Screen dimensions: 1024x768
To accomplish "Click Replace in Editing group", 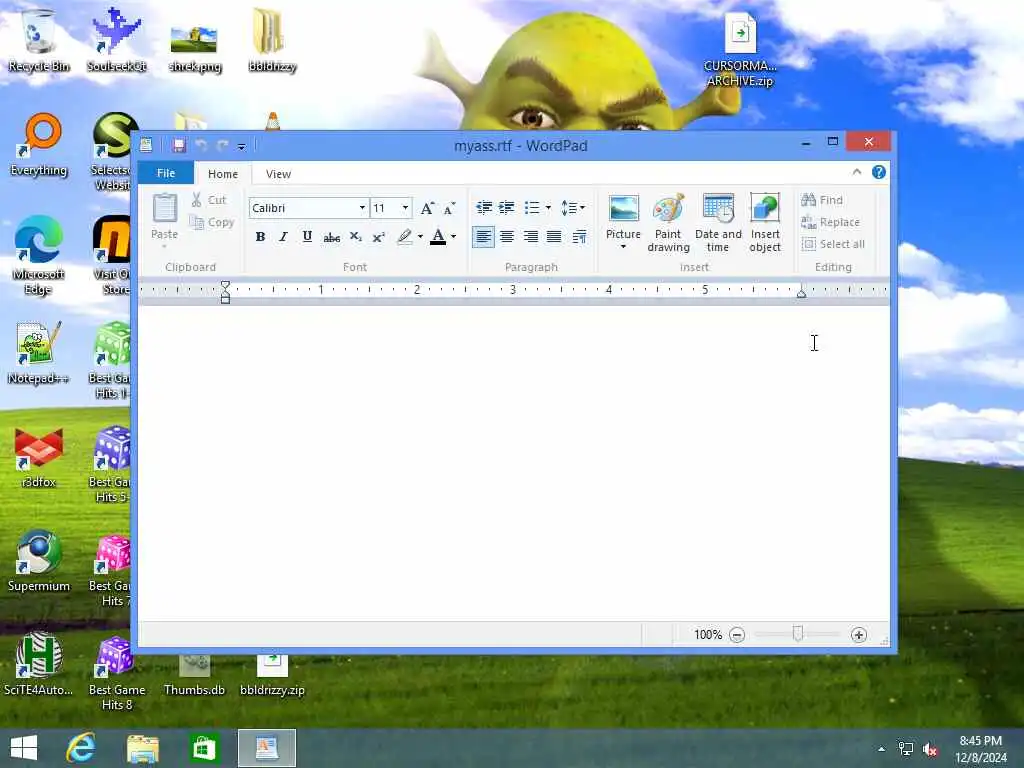I will (830, 222).
